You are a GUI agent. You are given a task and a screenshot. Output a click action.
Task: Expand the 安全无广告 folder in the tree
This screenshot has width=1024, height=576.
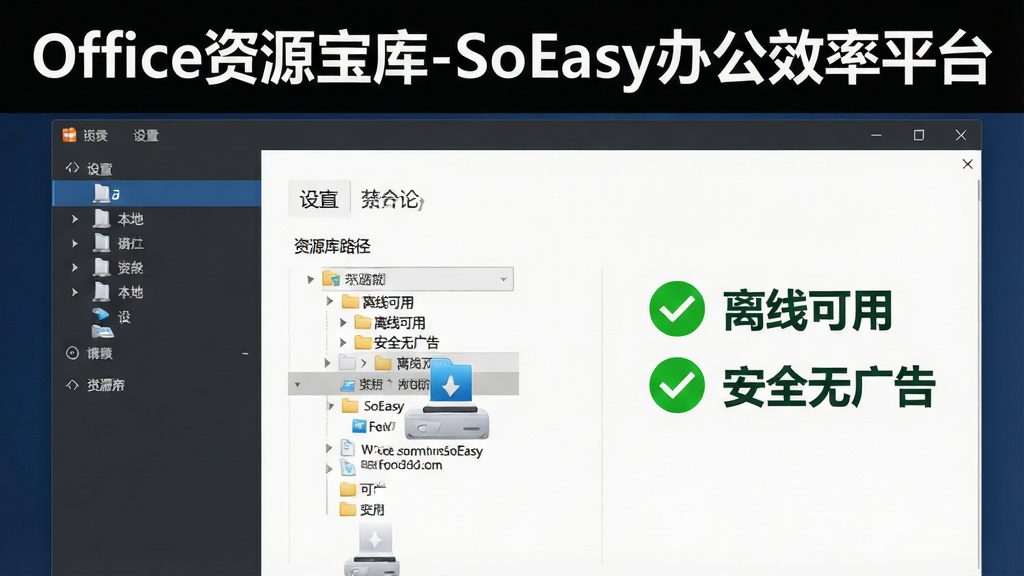tap(344, 342)
